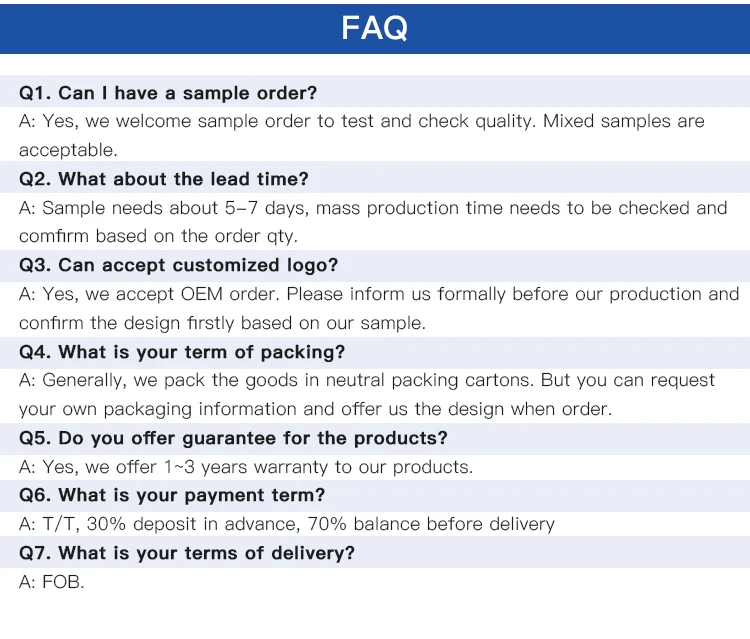The image size is (750, 639).
Task: Click 'comfirm based on the order qty' line
Action: coord(158,236)
